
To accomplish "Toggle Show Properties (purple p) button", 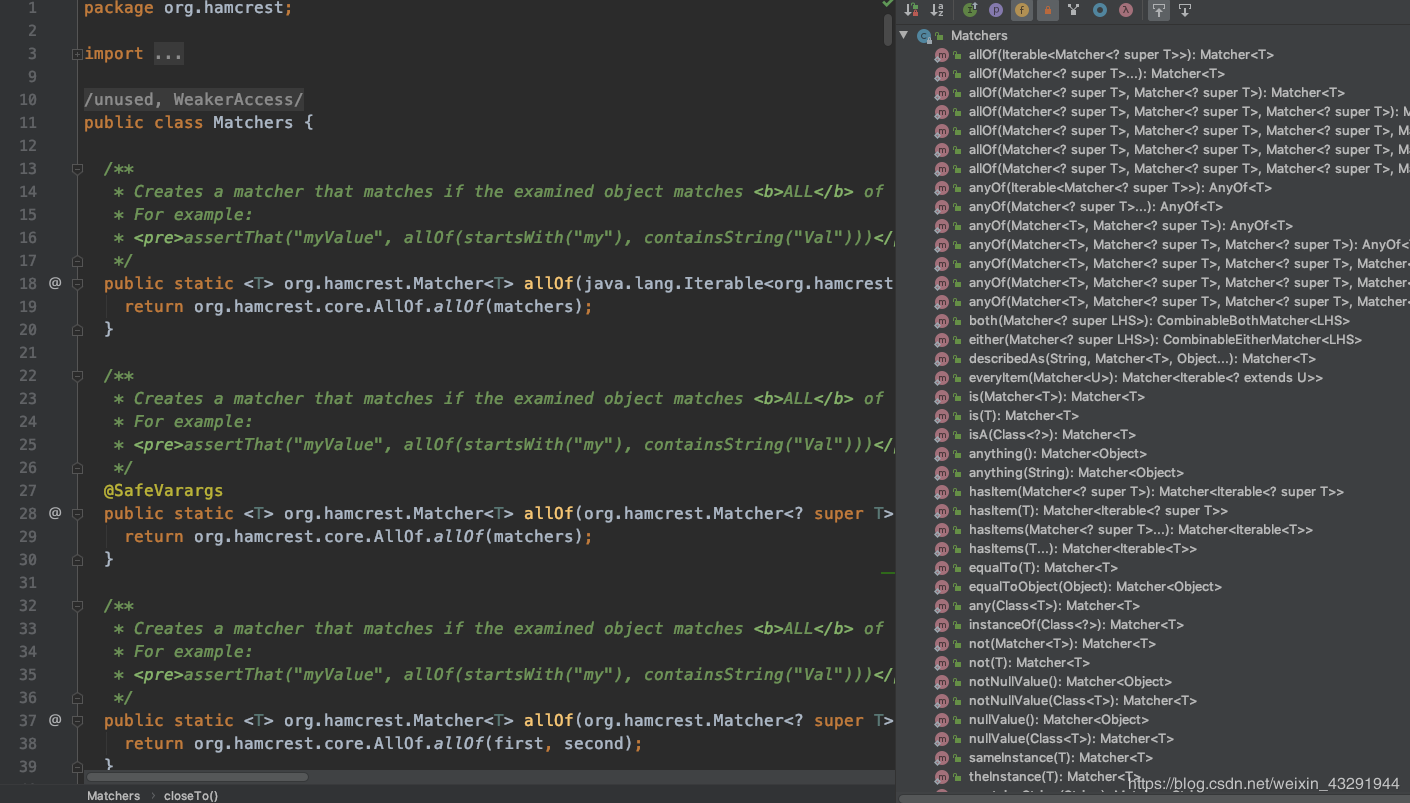I will click(996, 10).
